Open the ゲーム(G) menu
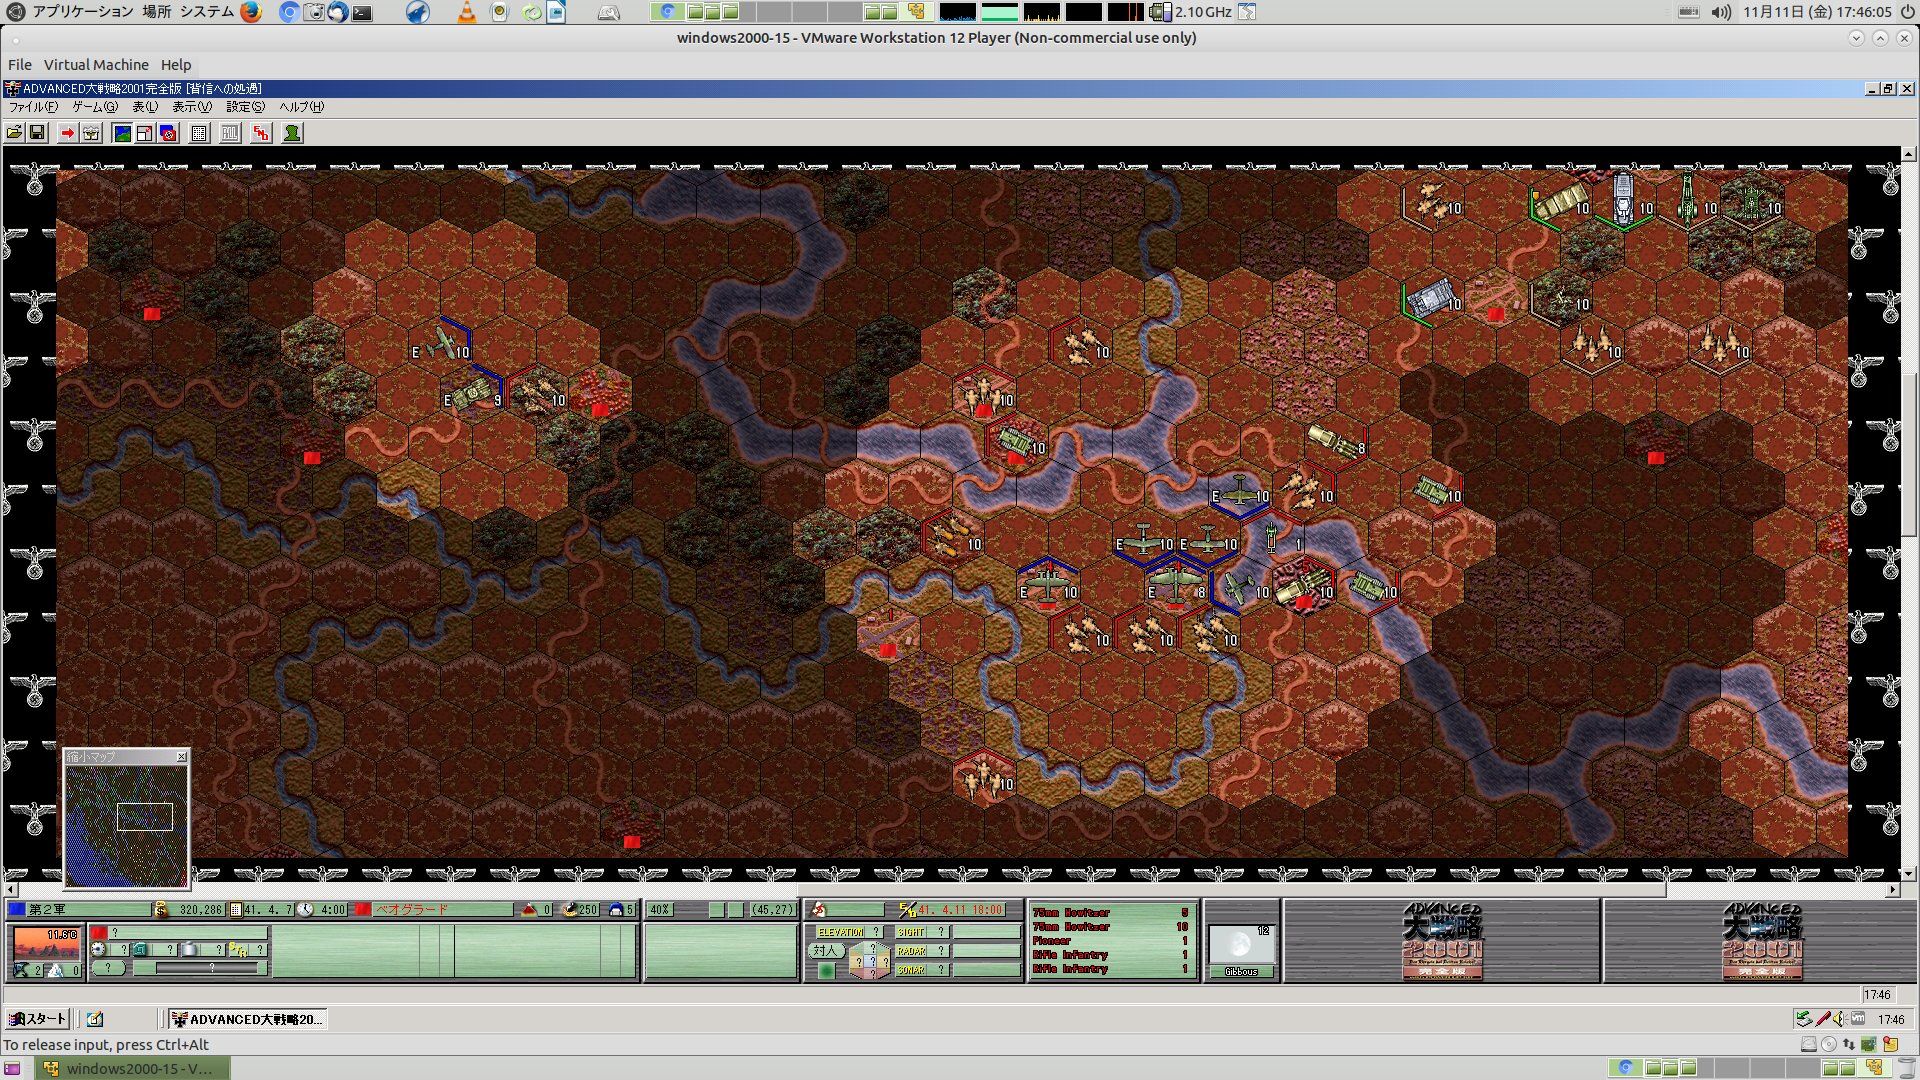Screen dimensions: 1920x1080 pyautogui.click(x=95, y=107)
